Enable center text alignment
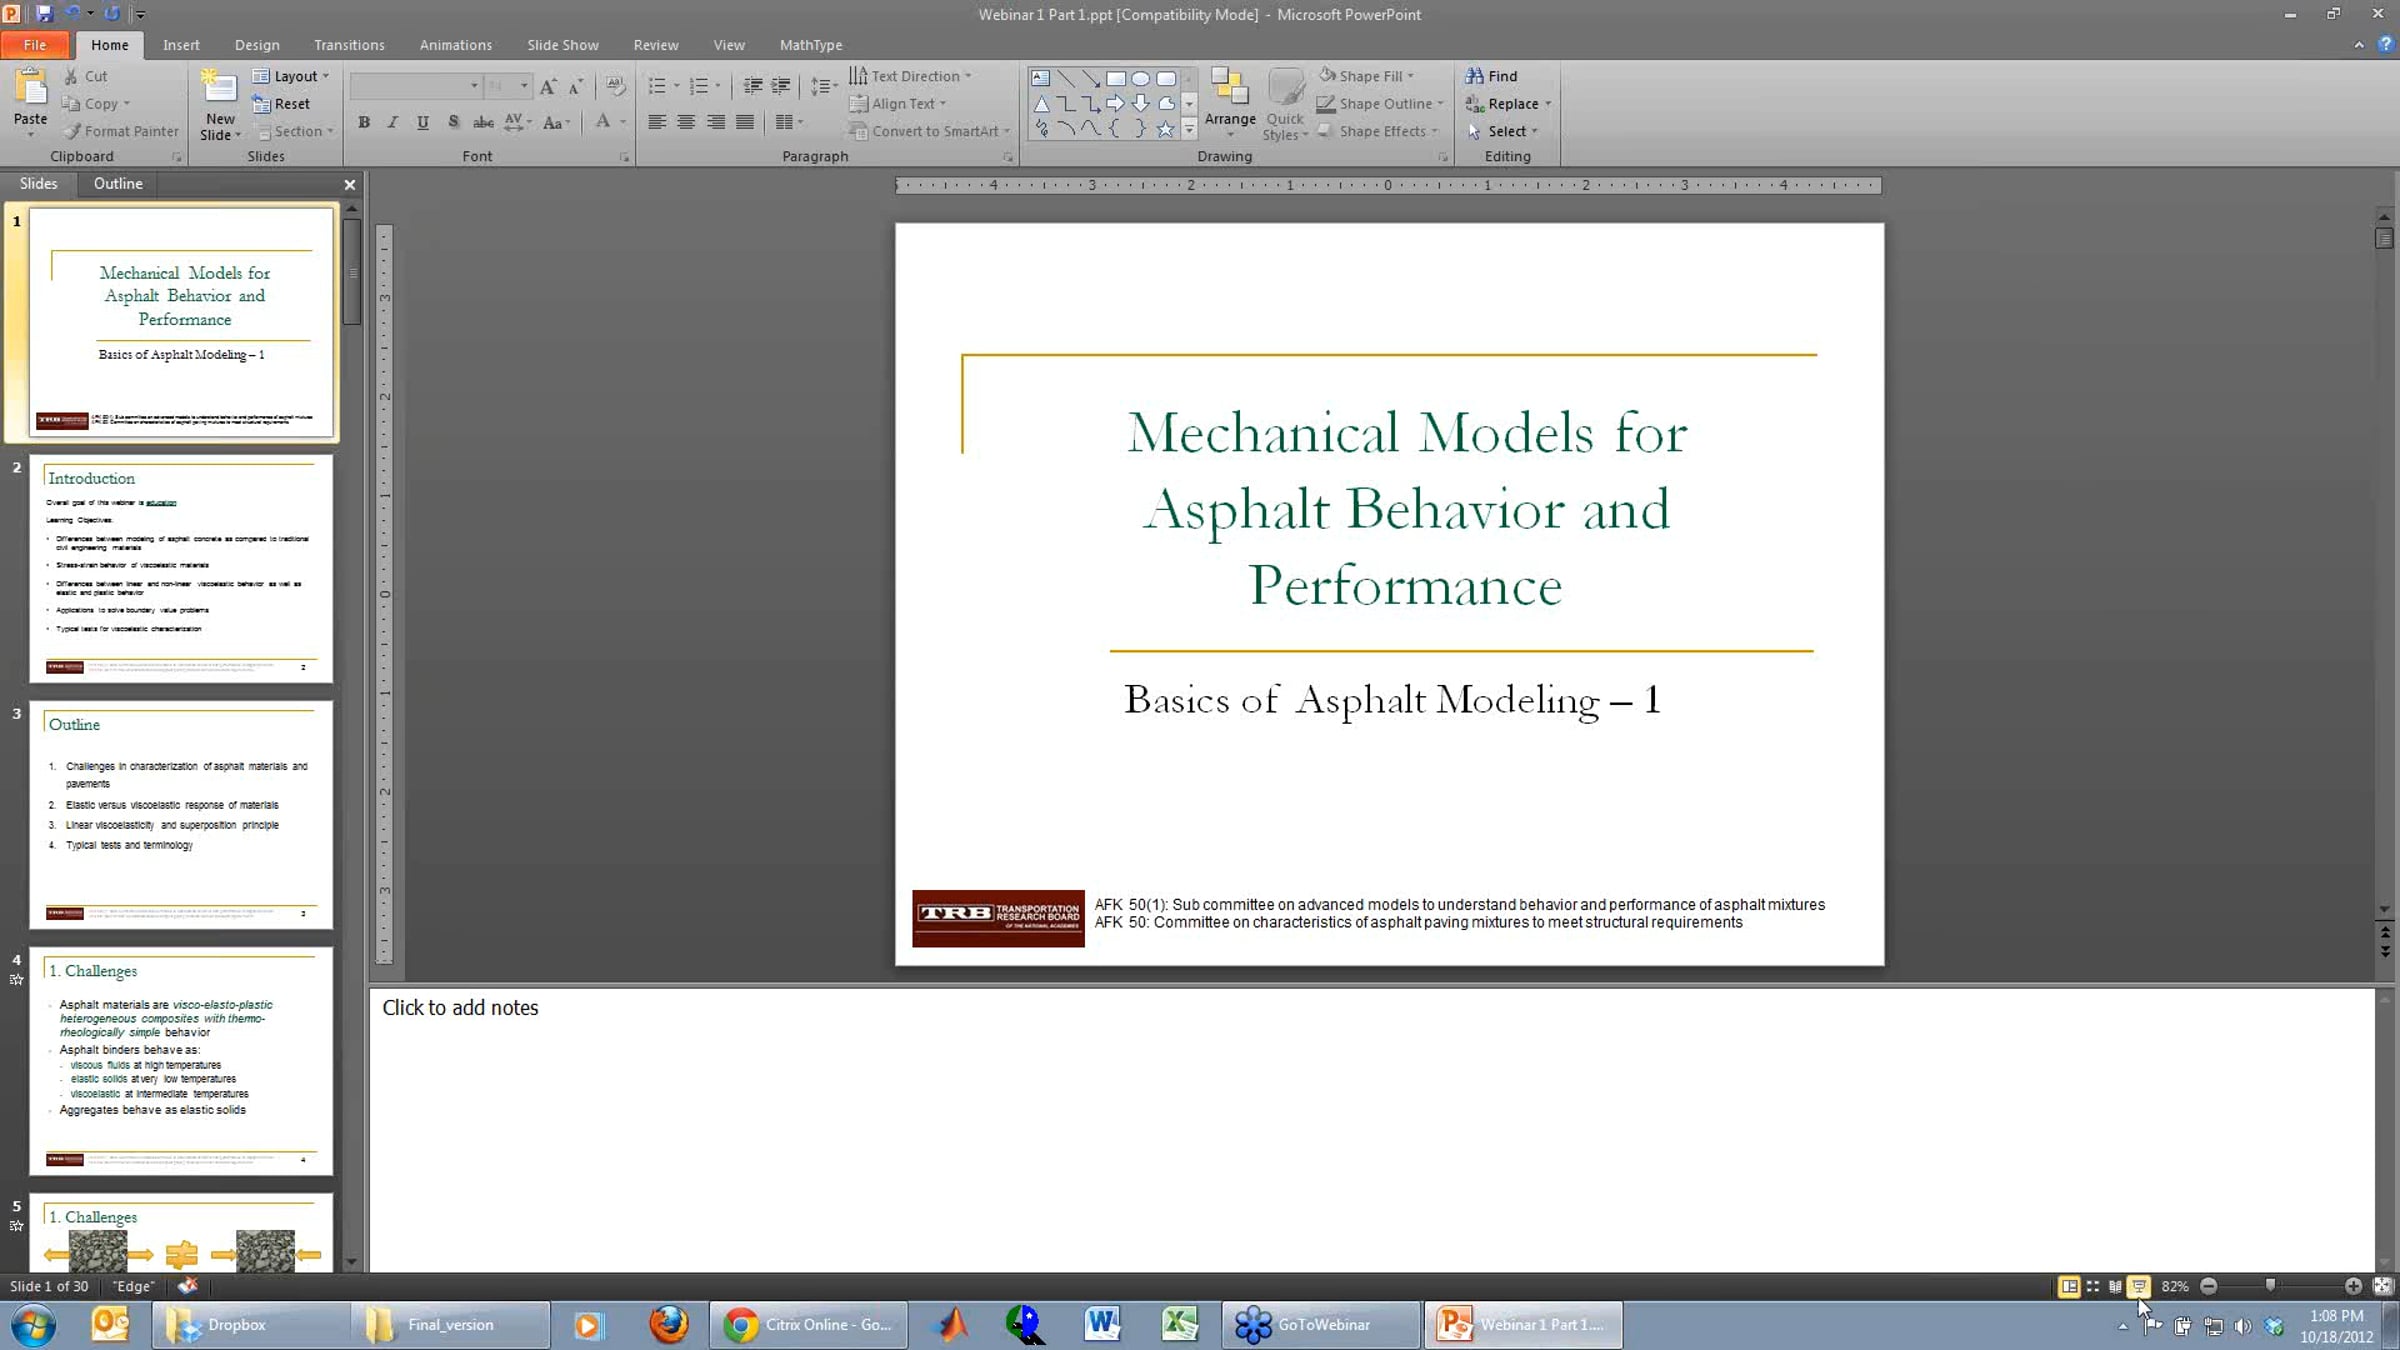This screenshot has height=1350, width=2400. (686, 122)
